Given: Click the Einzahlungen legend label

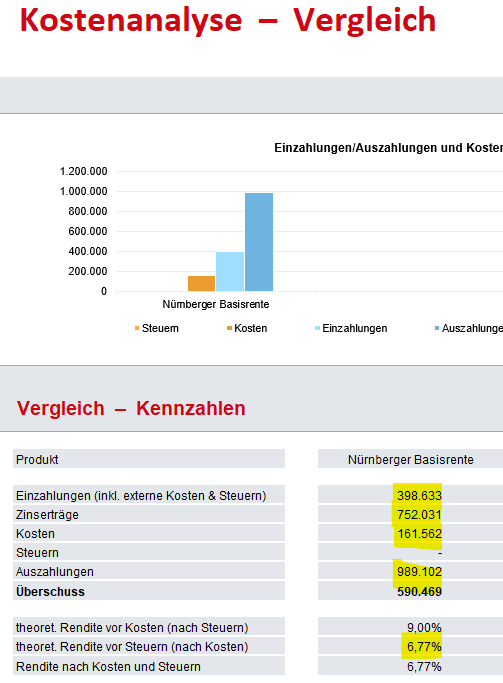Looking at the screenshot, I should click(x=354, y=328).
